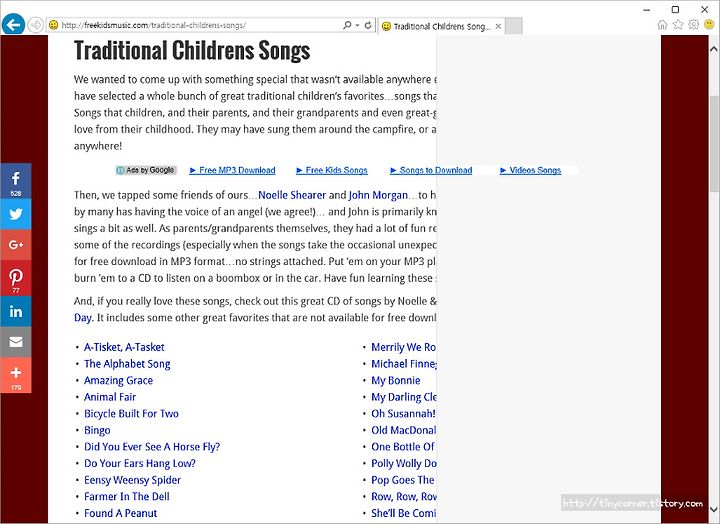Open the Songs to Download ad link
The height and width of the screenshot is (524, 720).
click(431, 170)
